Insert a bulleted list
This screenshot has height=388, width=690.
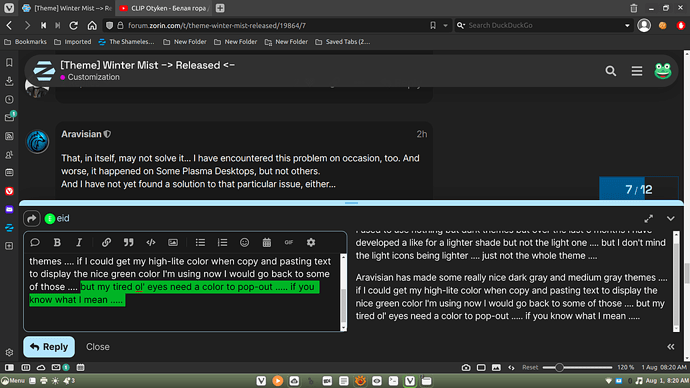200,242
